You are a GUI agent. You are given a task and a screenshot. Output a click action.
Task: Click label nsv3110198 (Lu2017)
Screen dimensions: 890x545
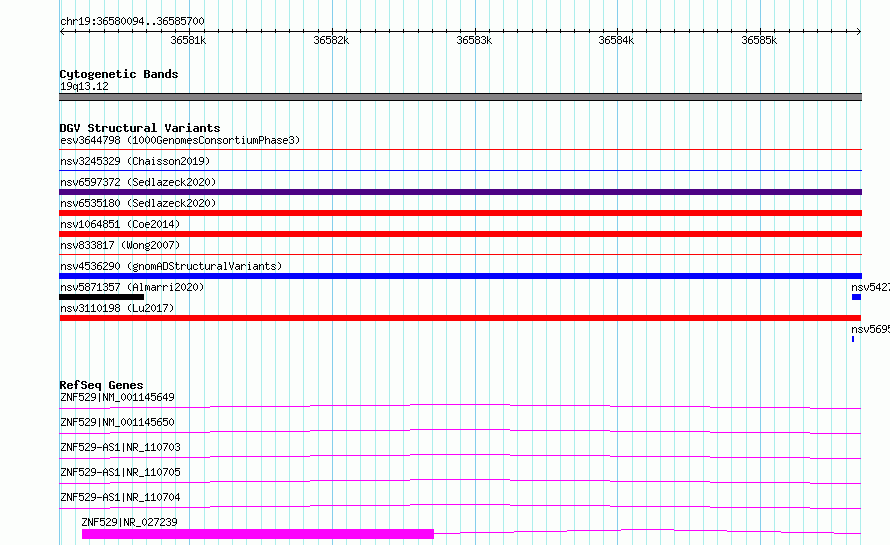[x=117, y=308]
